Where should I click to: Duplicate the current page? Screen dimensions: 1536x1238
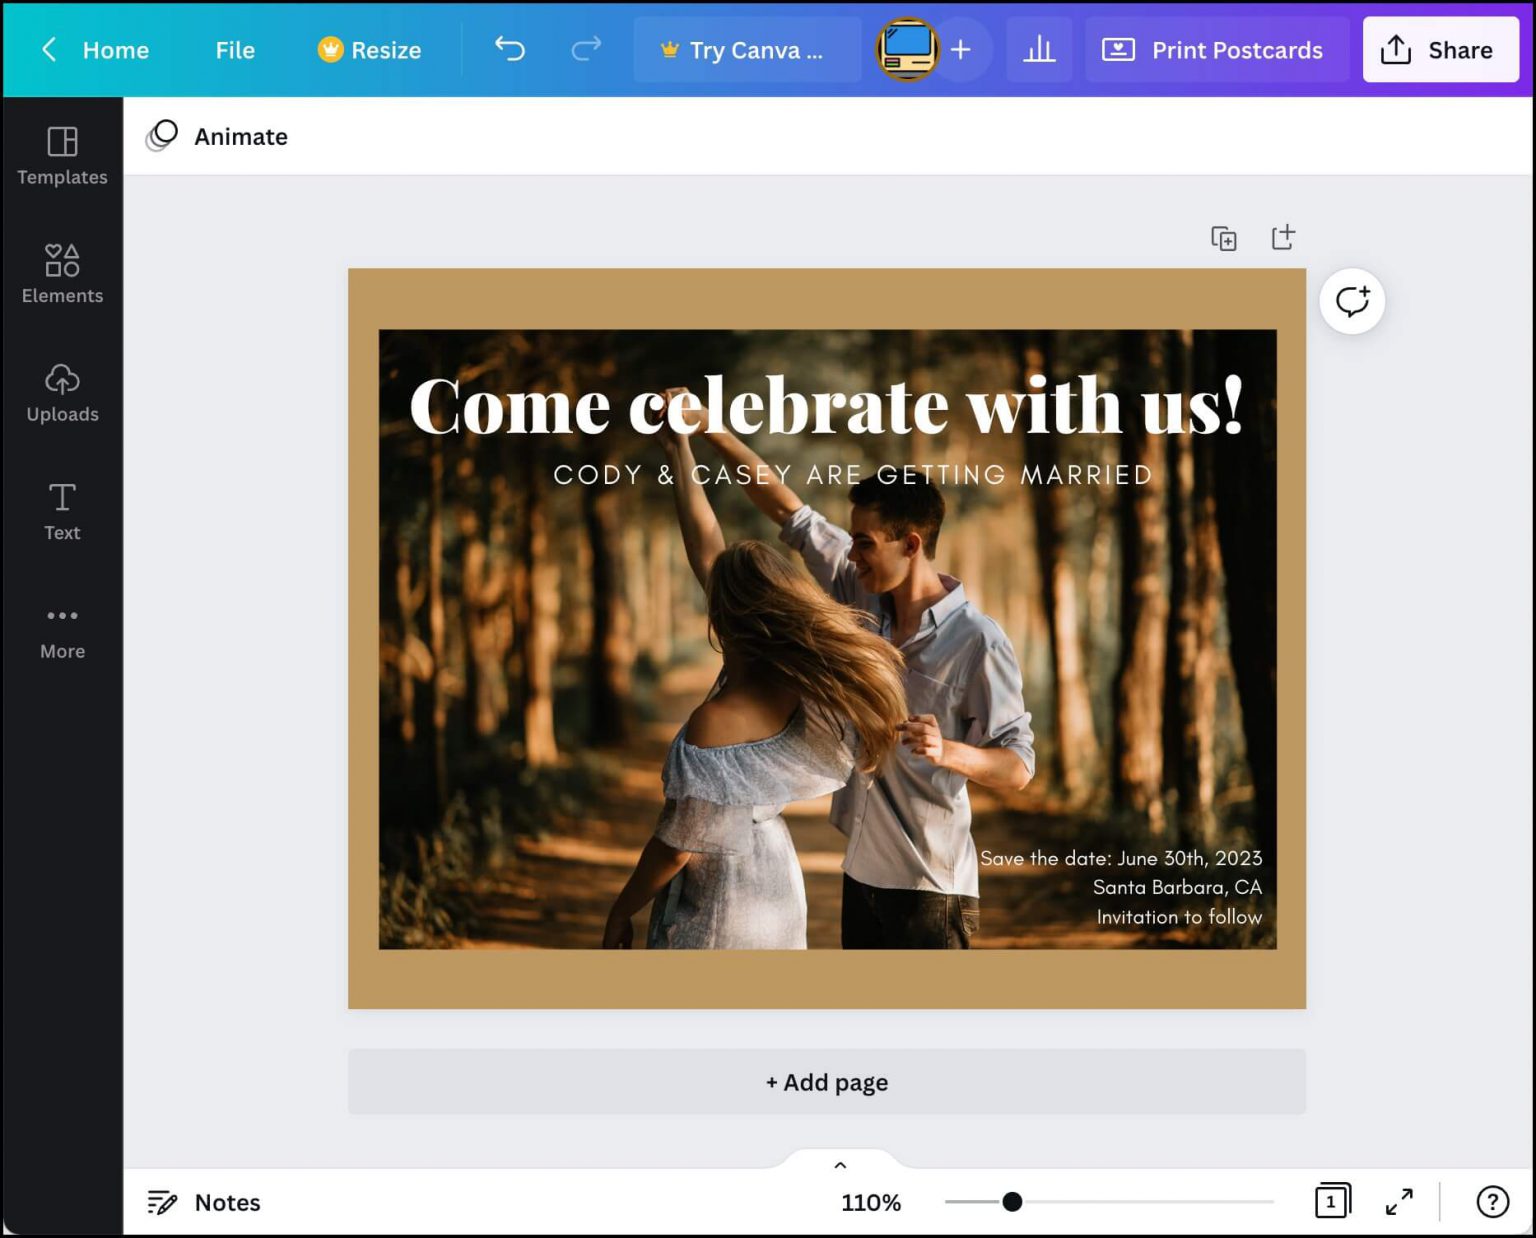click(1224, 238)
